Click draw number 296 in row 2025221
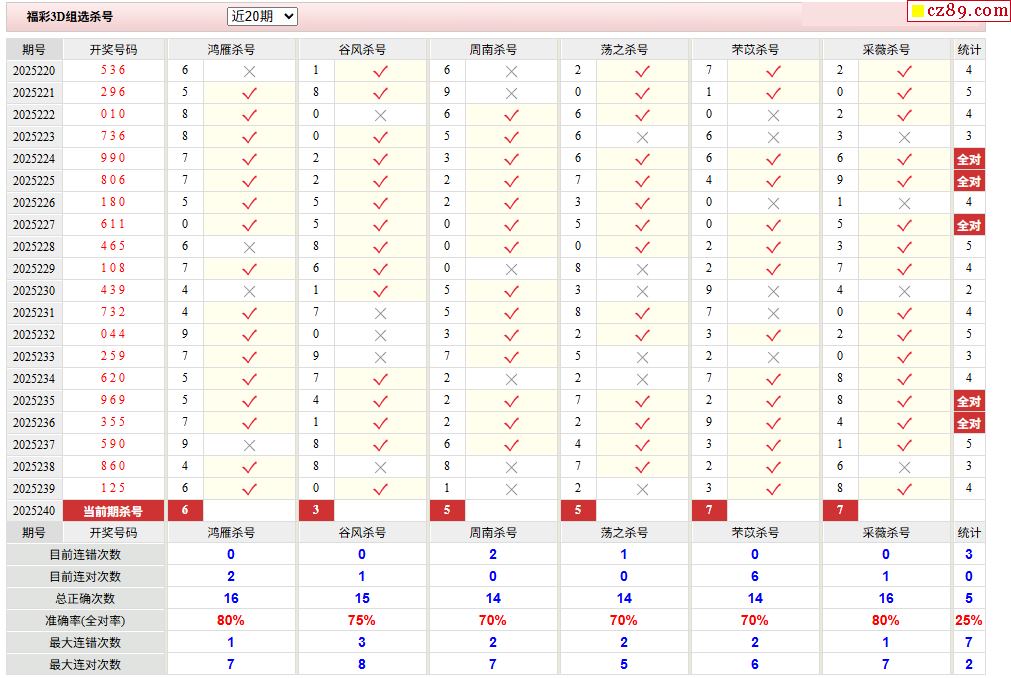 113,92
